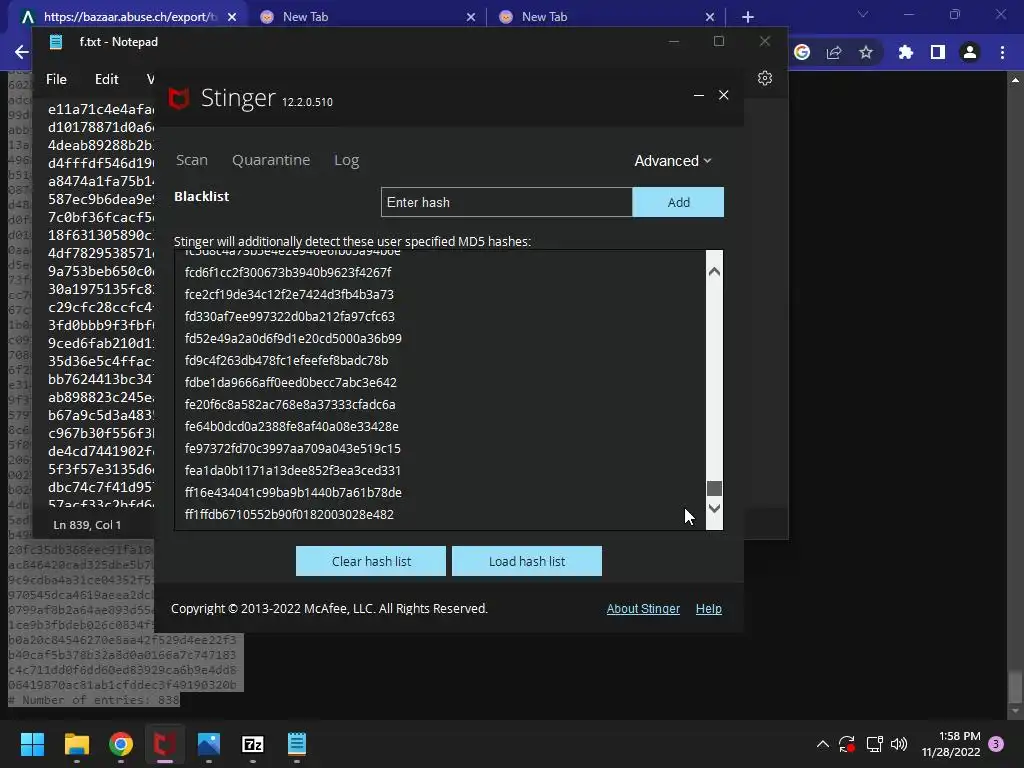The image size is (1024, 768).
Task: Select hash ff1ffdb6710552b90f0182003028e482
Action: point(289,515)
